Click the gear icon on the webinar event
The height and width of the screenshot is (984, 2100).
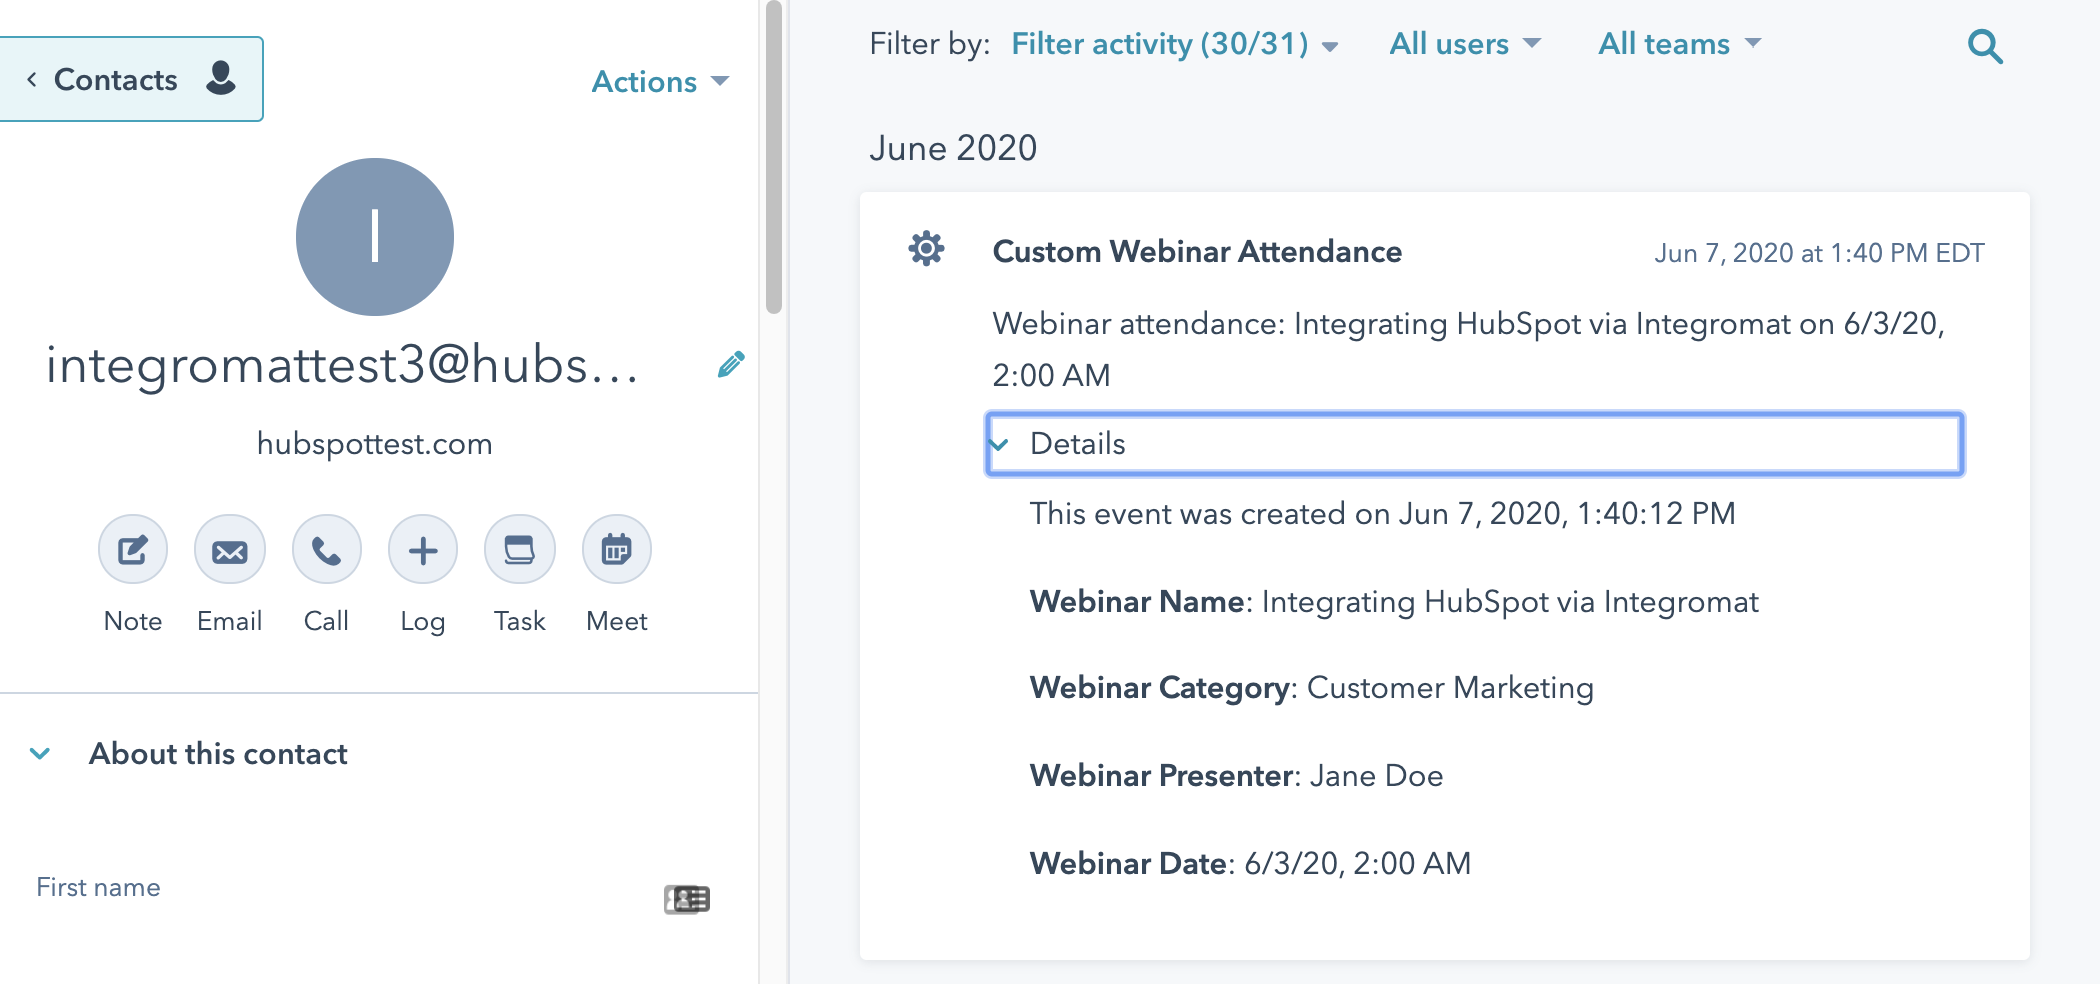click(x=925, y=249)
